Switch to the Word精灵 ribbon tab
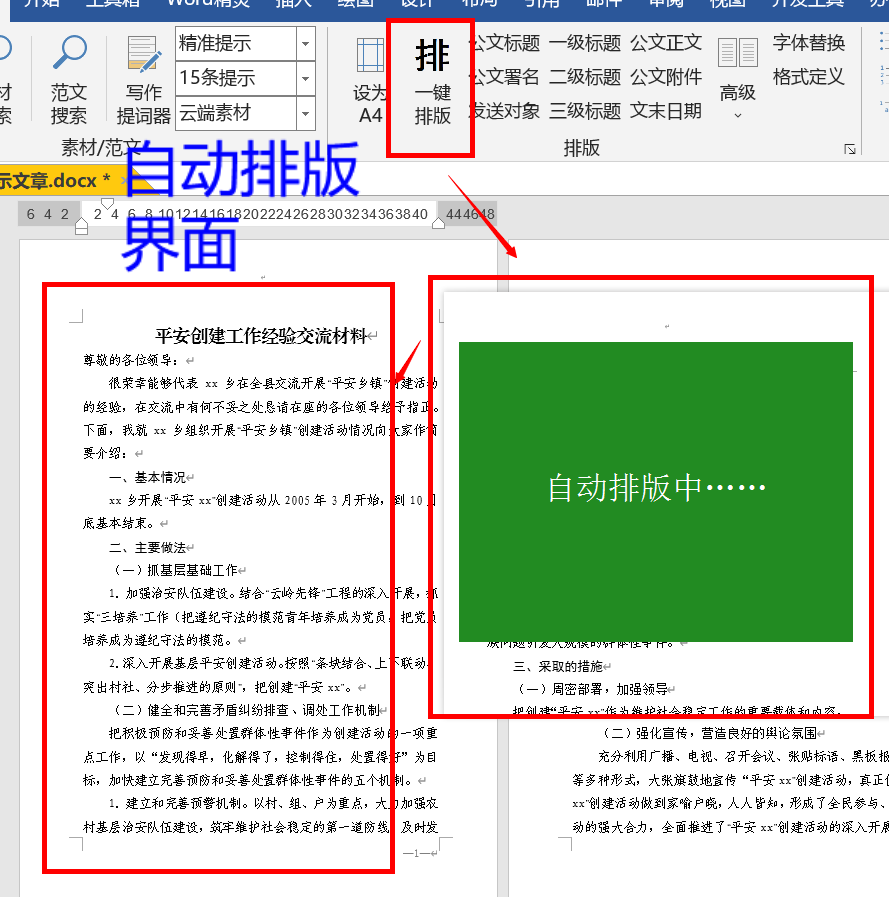 (208, 4)
